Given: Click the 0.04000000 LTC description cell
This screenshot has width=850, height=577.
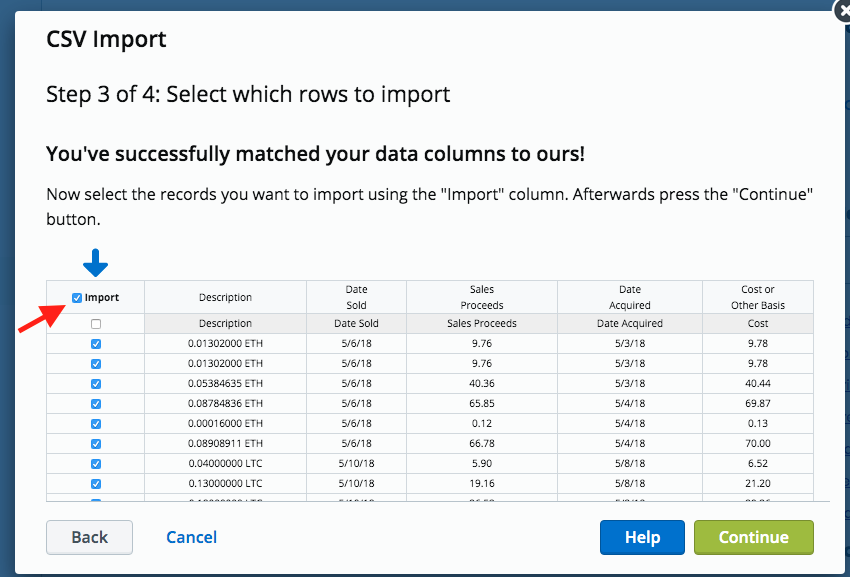Looking at the screenshot, I should click(226, 464).
